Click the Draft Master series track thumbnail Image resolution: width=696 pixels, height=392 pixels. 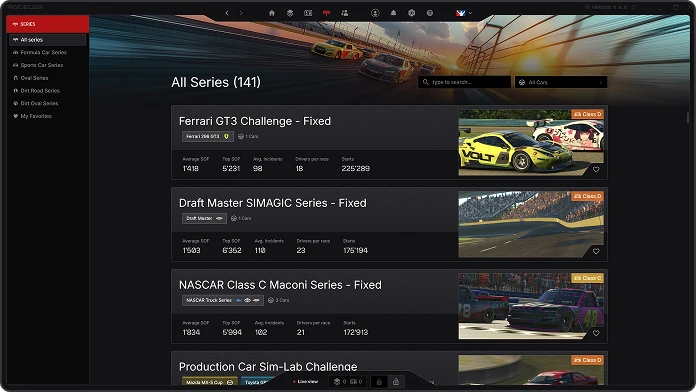click(x=531, y=225)
